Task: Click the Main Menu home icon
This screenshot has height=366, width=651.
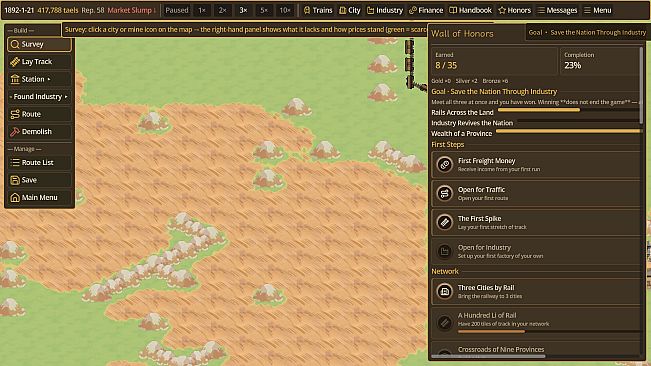Action: coord(15,198)
